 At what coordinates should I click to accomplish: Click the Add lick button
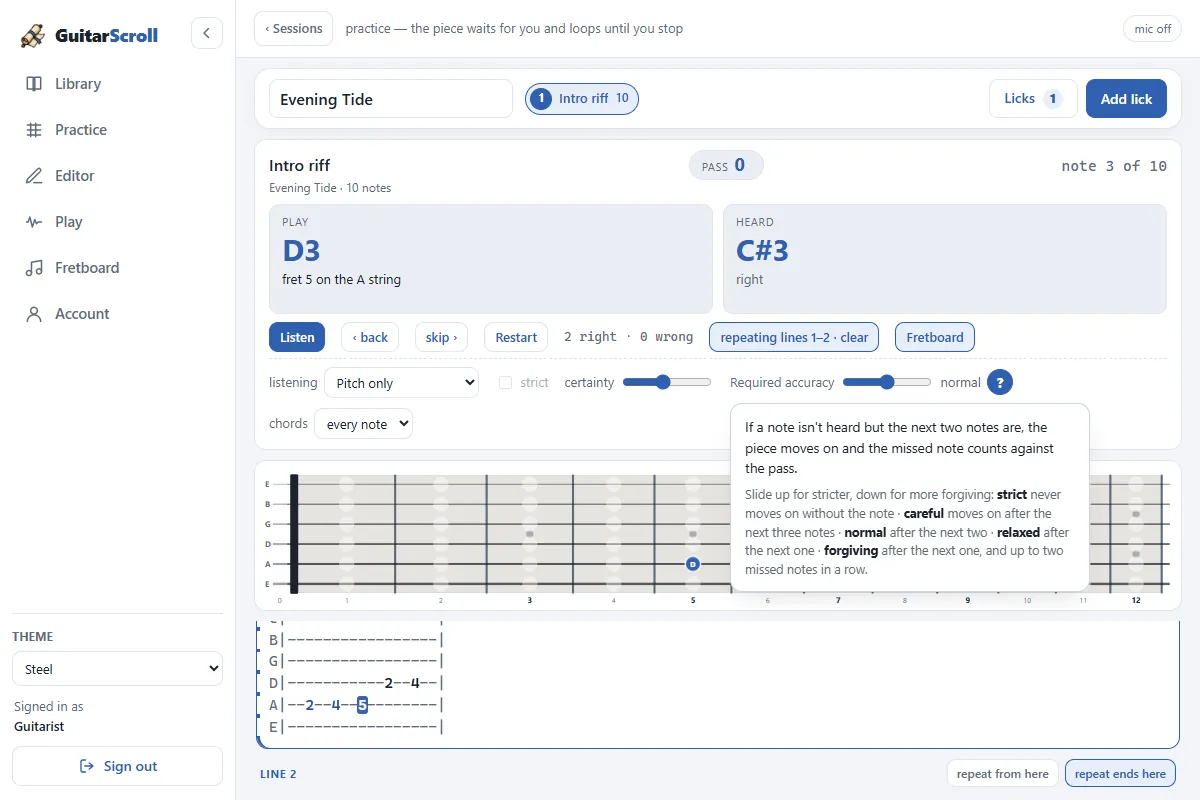tap(1126, 99)
